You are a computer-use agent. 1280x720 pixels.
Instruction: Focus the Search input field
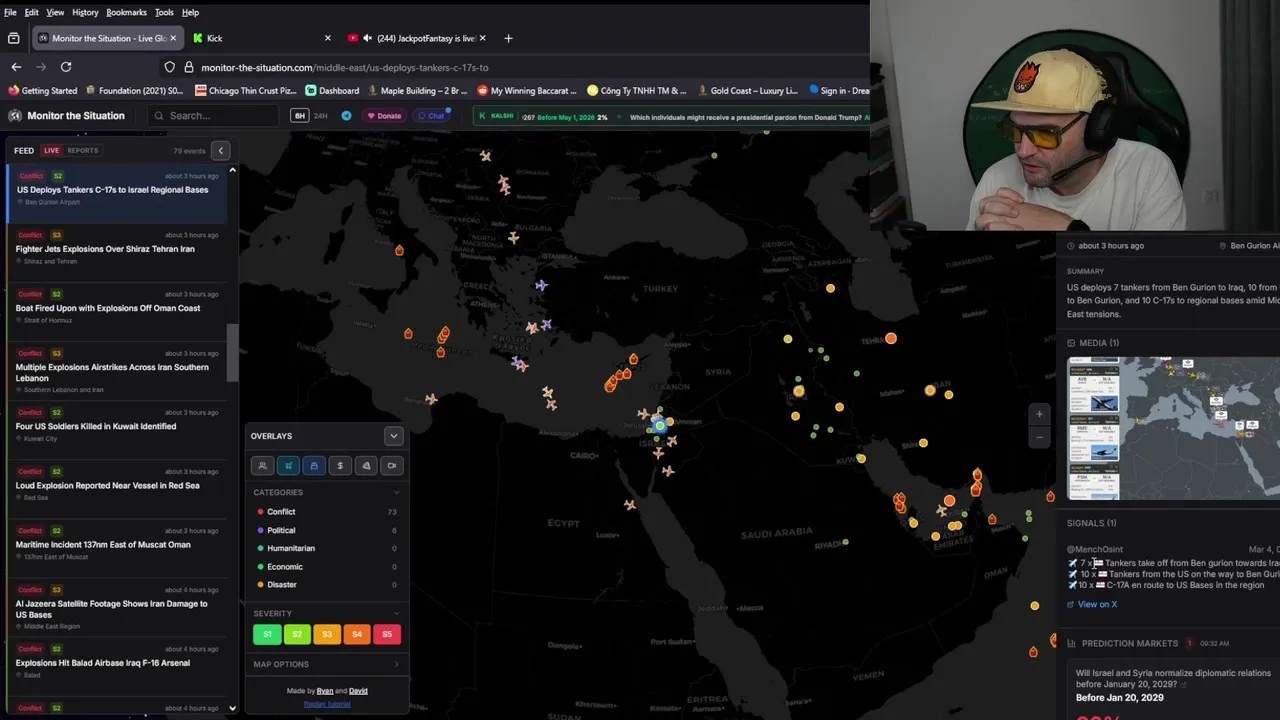(215, 116)
